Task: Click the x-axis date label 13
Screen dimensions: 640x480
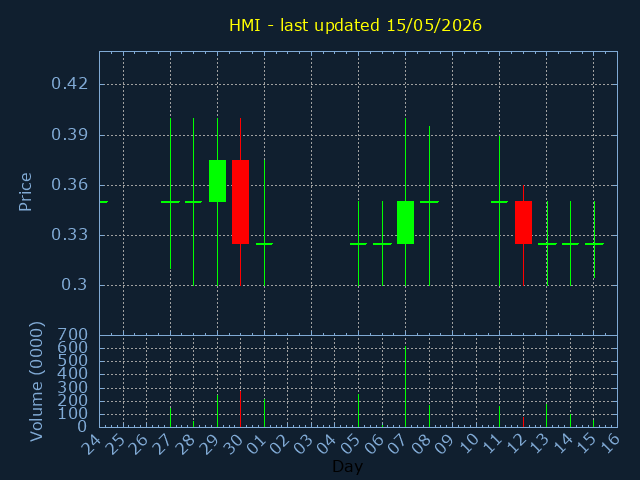Action: click(538, 444)
